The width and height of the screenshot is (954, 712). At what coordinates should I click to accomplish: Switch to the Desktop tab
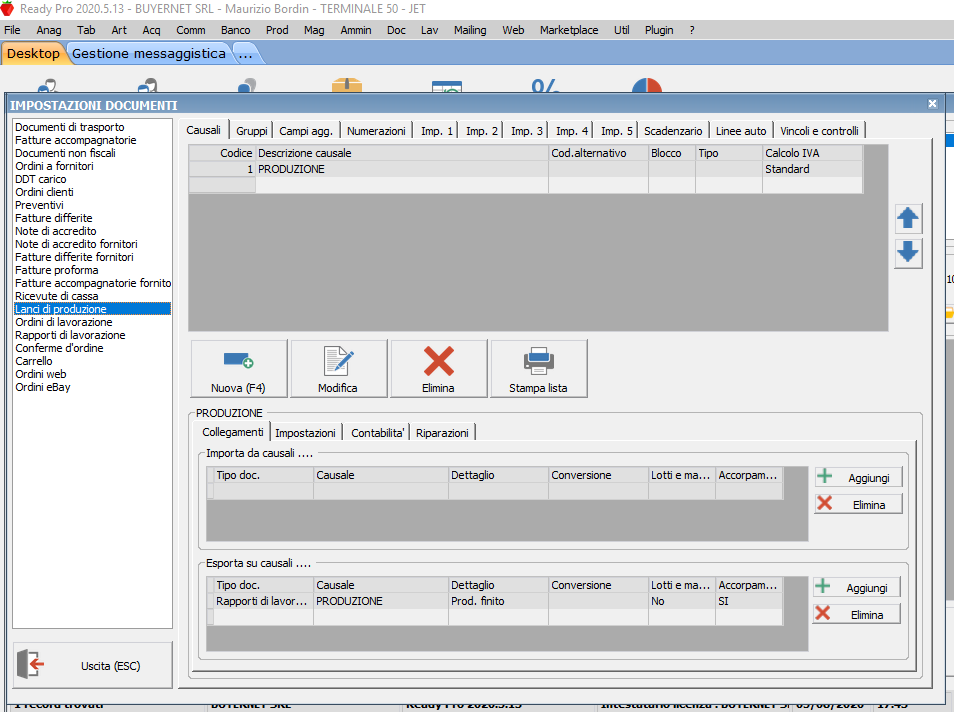[33, 54]
